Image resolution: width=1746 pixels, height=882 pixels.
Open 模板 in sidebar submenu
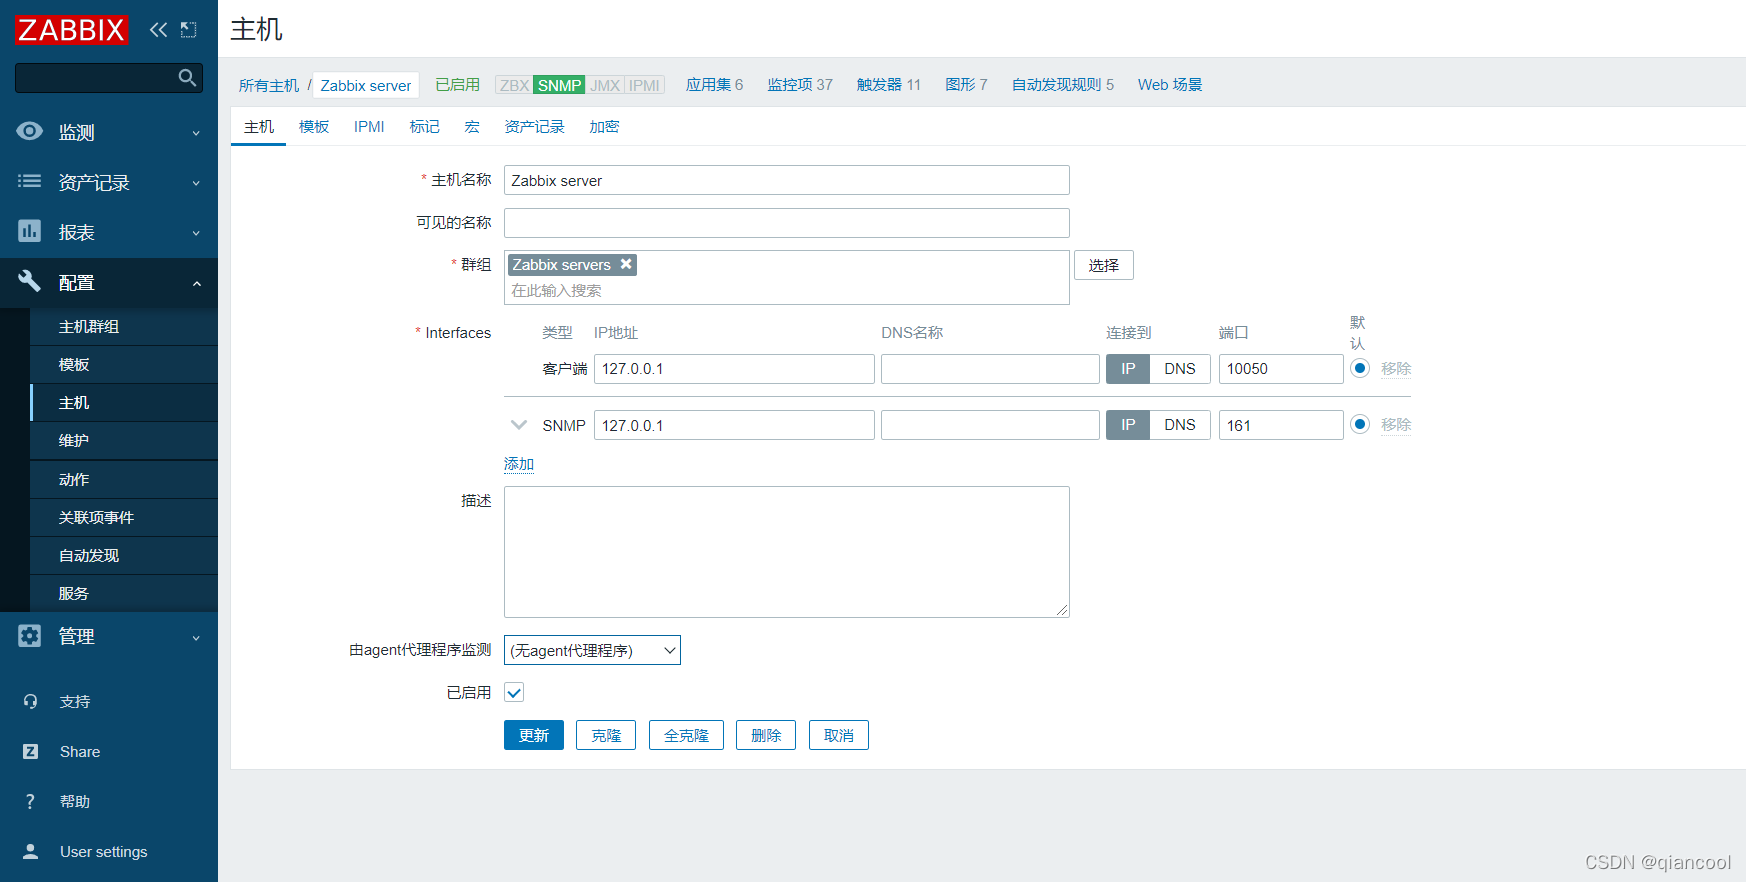(x=124, y=365)
